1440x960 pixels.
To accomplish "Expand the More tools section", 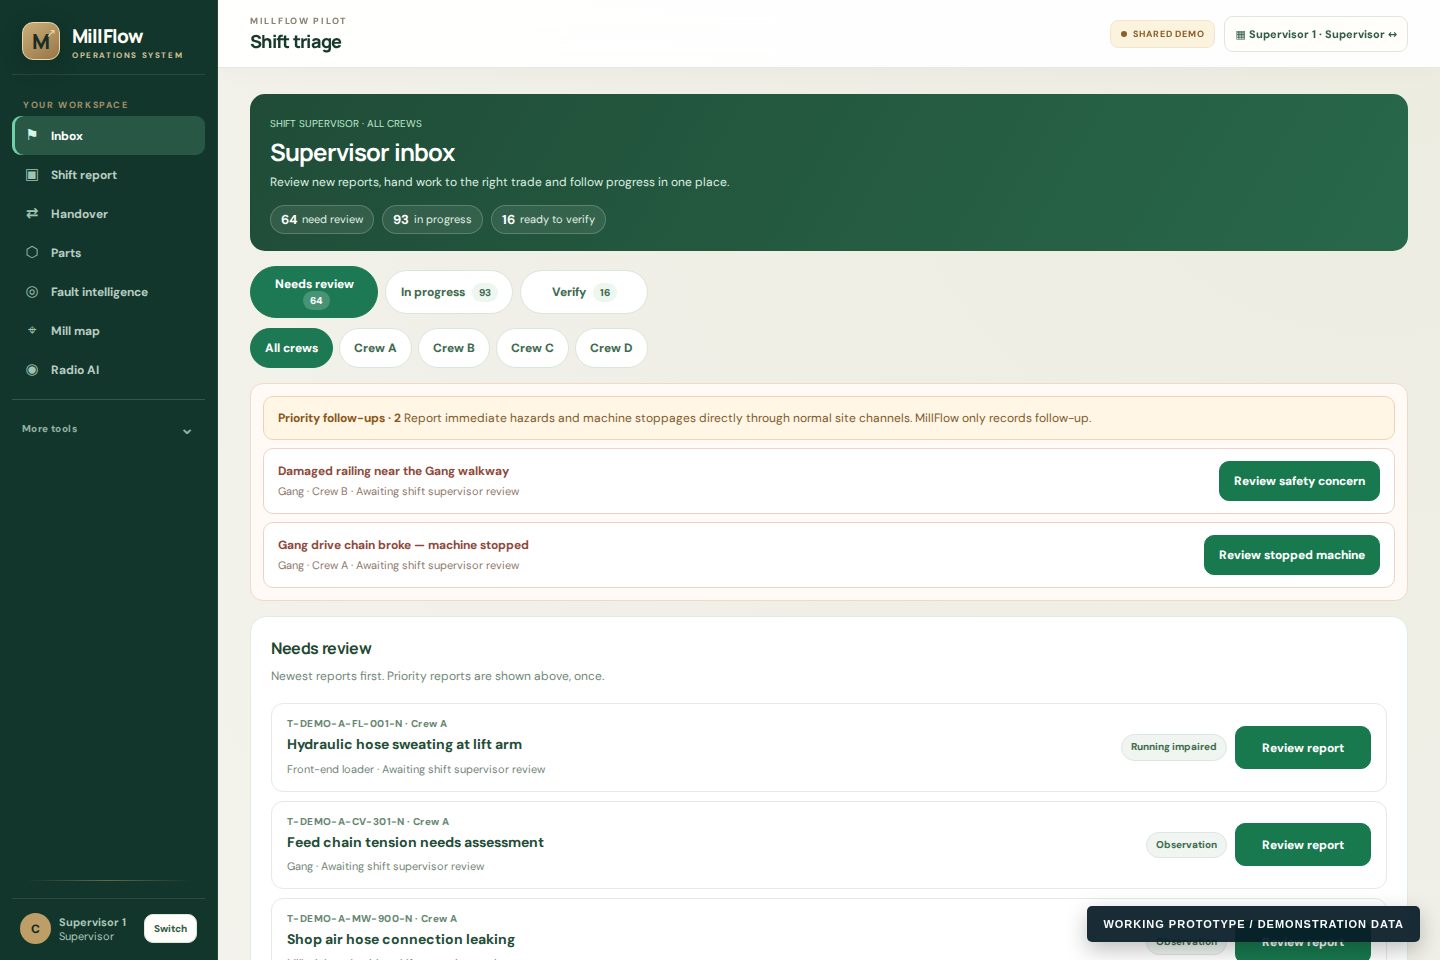I will coord(108,430).
